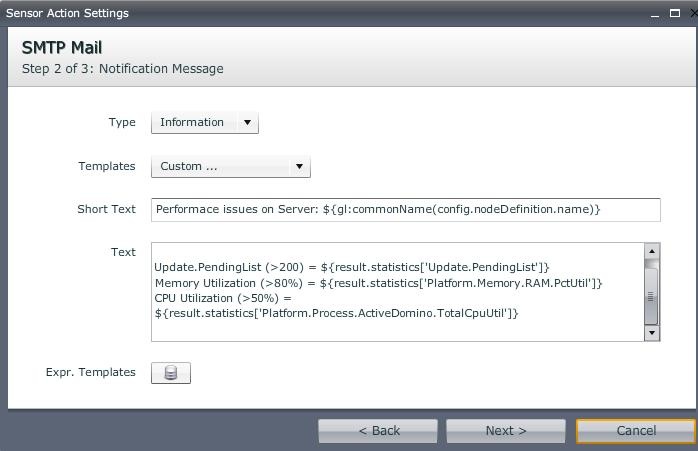Image resolution: width=698 pixels, height=451 pixels.
Task: Click the Memory Utilization line in Text
Action: (x=378, y=283)
